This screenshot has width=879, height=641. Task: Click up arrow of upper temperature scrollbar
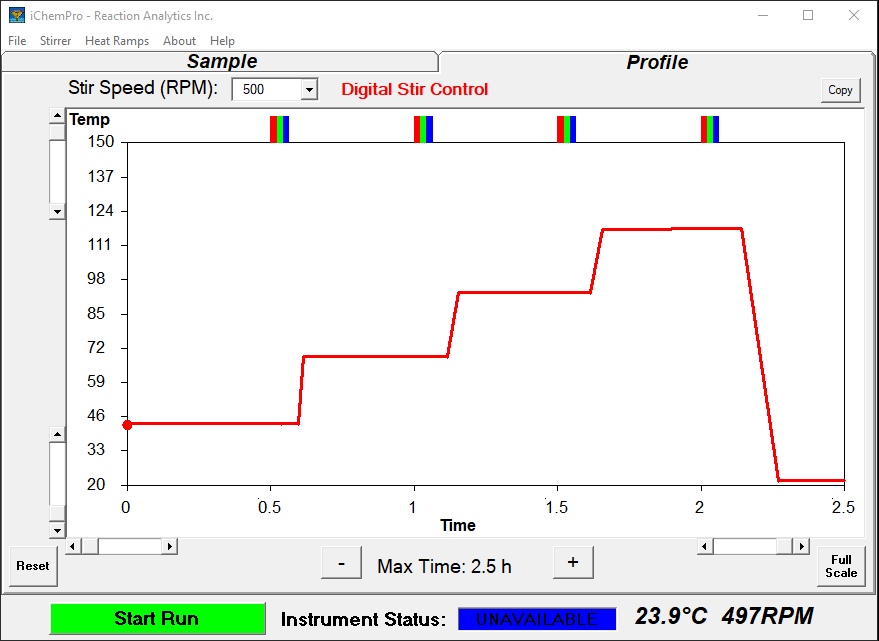(x=57, y=116)
